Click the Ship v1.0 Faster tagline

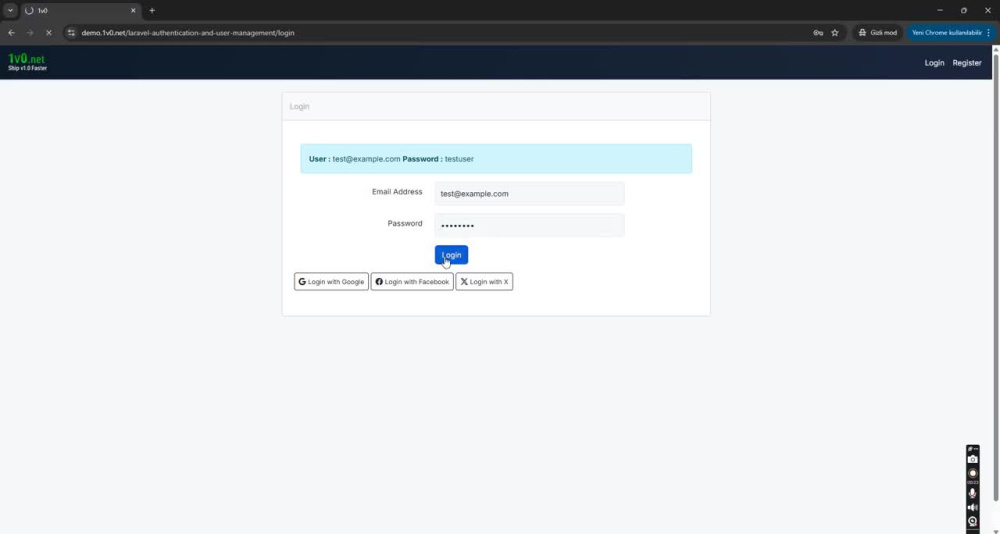click(x=27, y=68)
